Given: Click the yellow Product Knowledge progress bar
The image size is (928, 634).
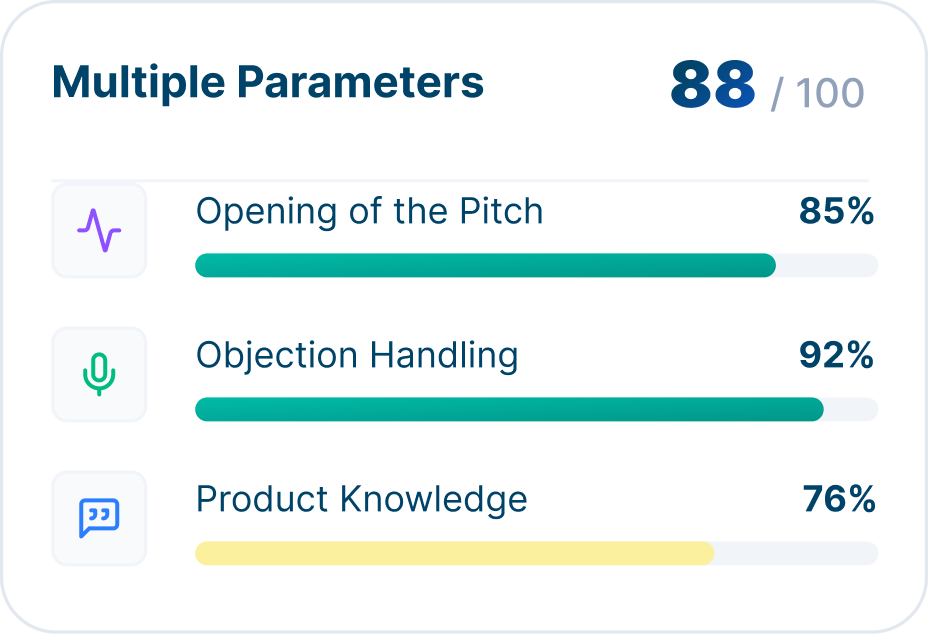Looking at the screenshot, I should click(455, 553).
